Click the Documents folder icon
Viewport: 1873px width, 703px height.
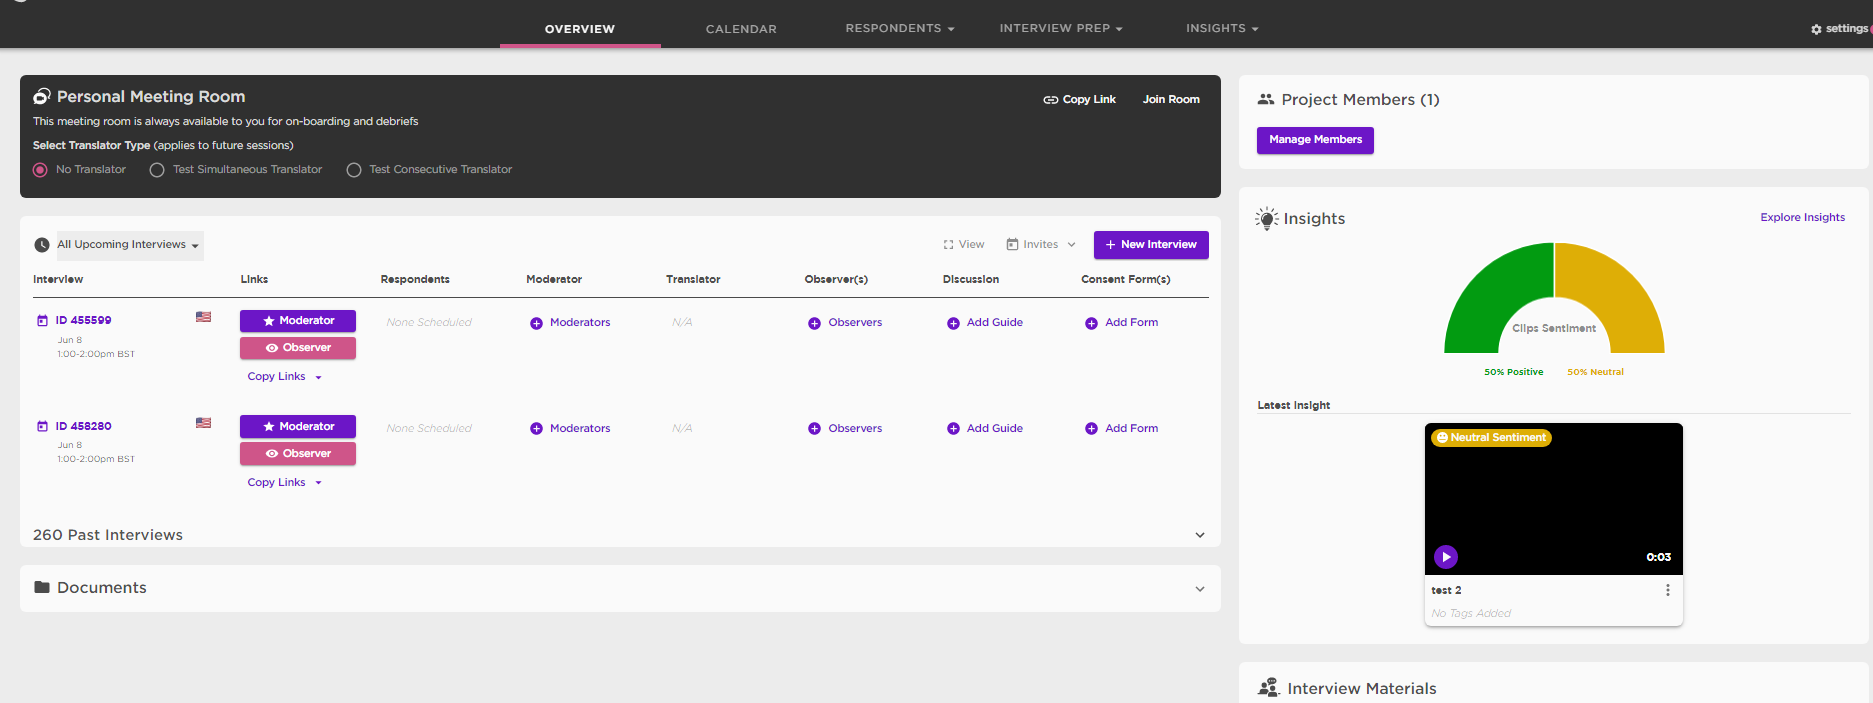point(42,587)
